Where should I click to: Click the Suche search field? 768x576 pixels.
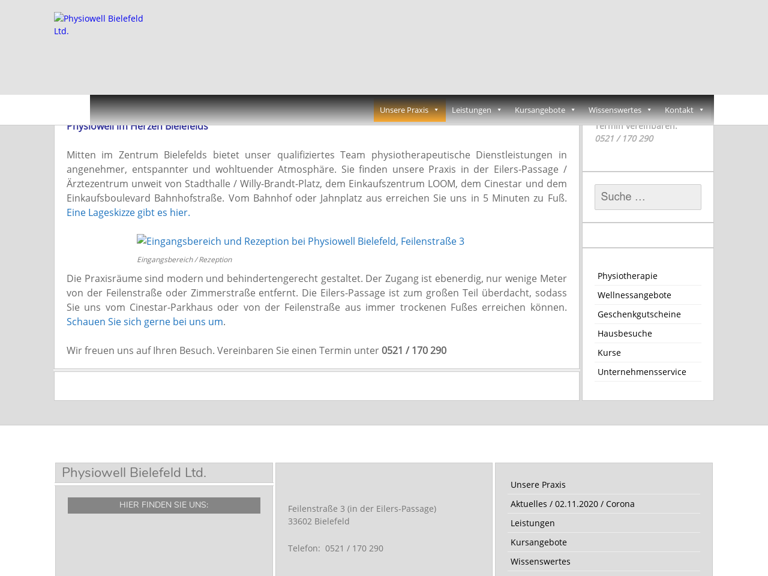[x=648, y=197]
